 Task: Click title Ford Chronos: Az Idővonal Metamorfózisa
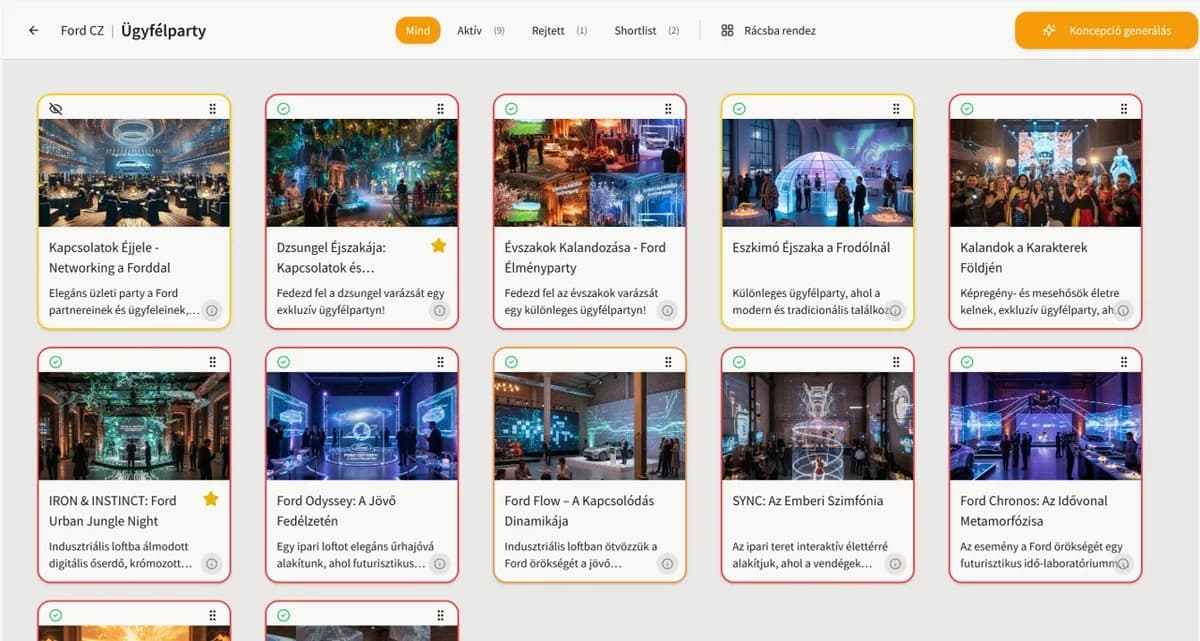click(1034, 510)
